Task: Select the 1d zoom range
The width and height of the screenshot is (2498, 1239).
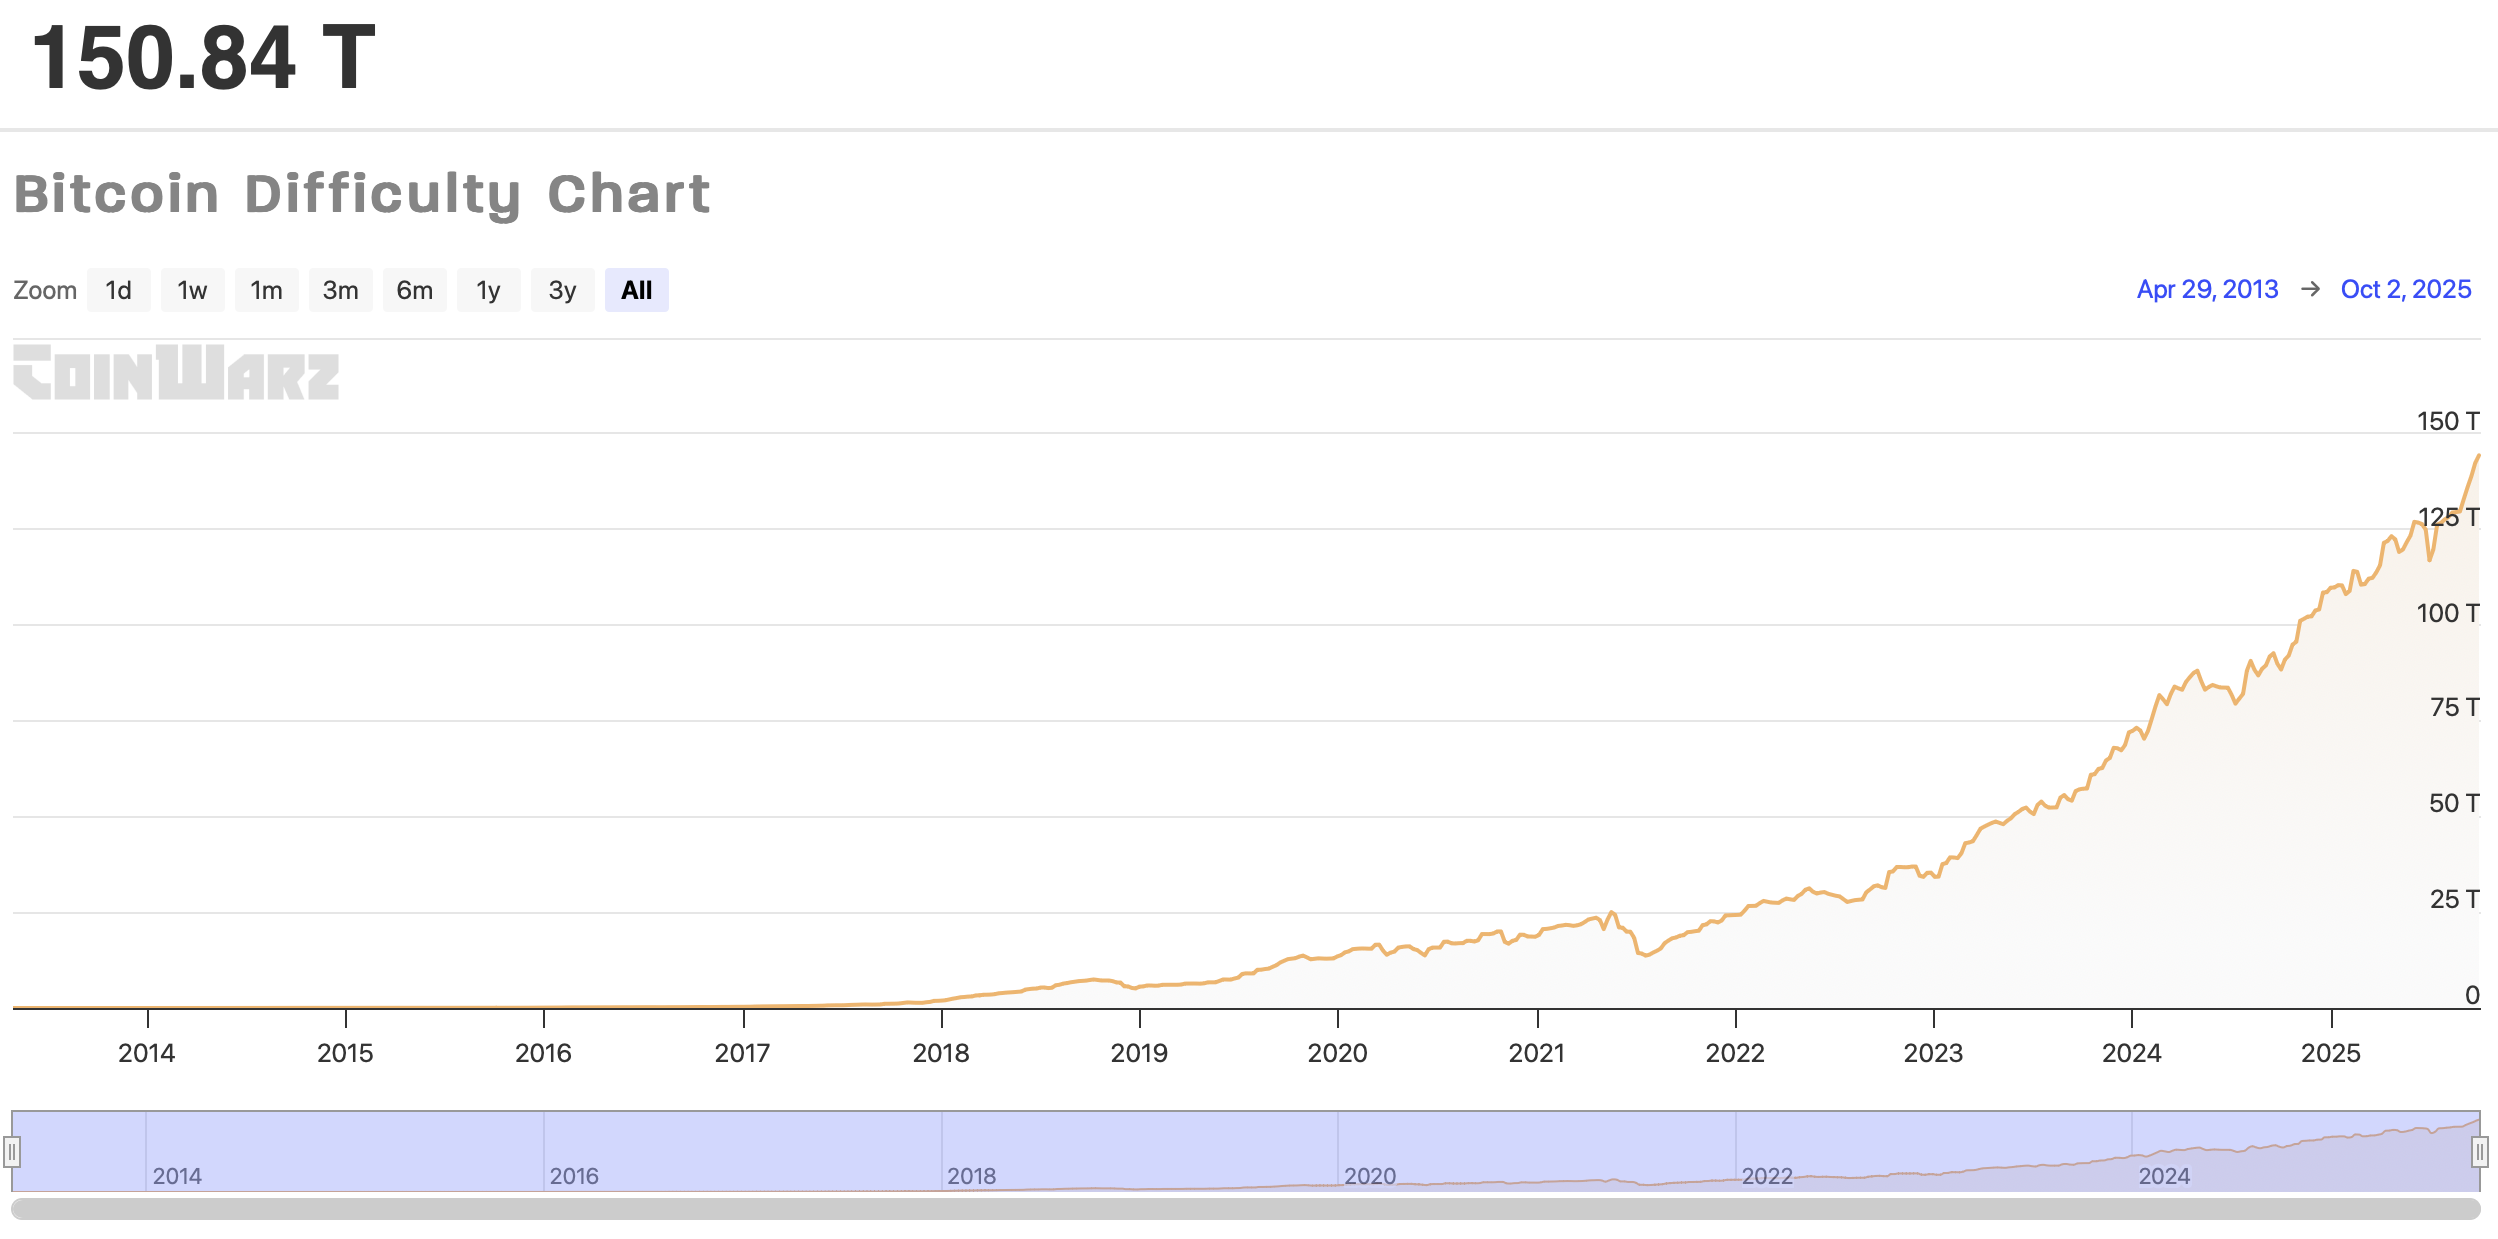Action: 119,289
